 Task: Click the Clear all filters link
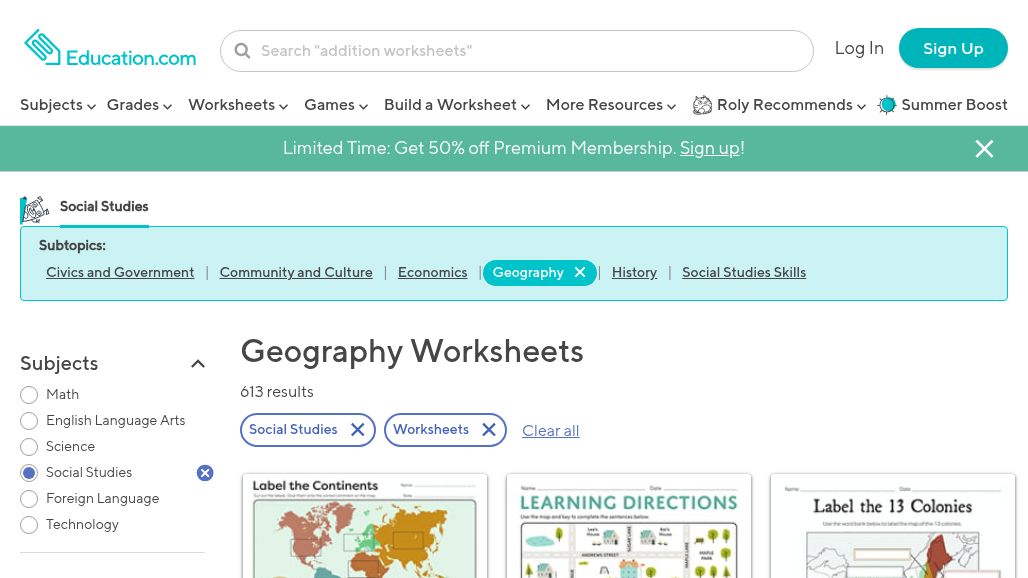pyautogui.click(x=550, y=431)
